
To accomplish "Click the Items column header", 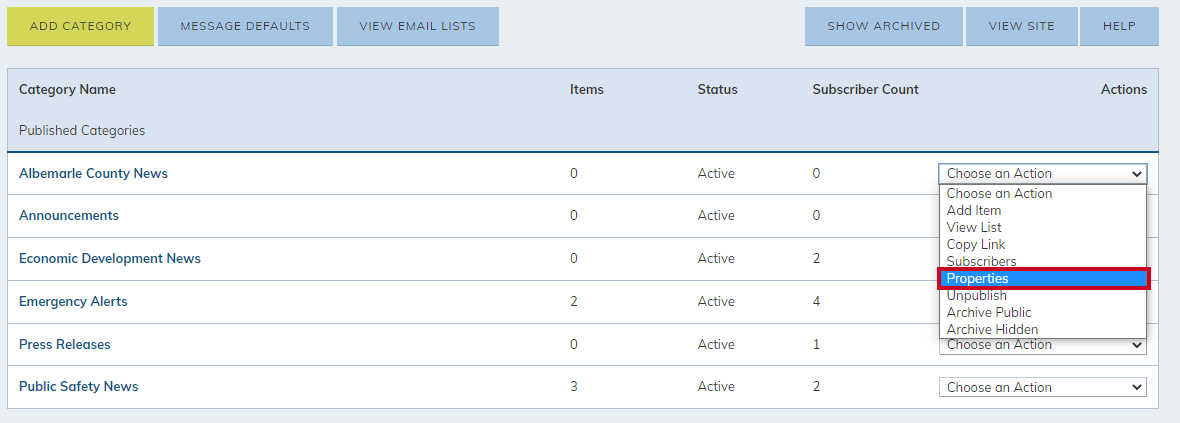I will pyautogui.click(x=587, y=90).
